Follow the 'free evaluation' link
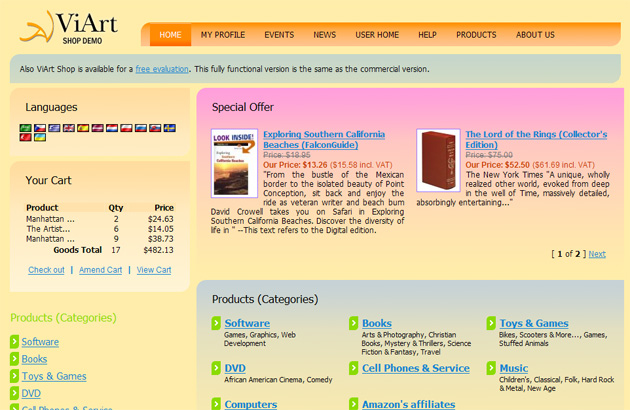Viewport: 630px width, 410px height. click(162, 69)
